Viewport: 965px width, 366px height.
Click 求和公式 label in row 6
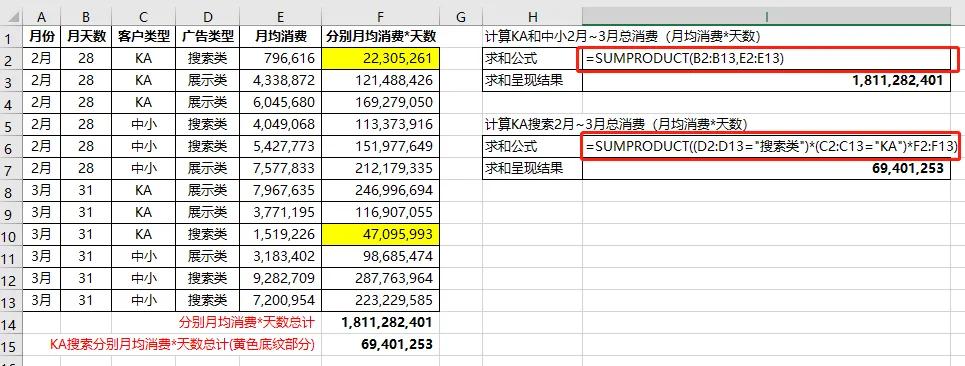click(x=532, y=146)
